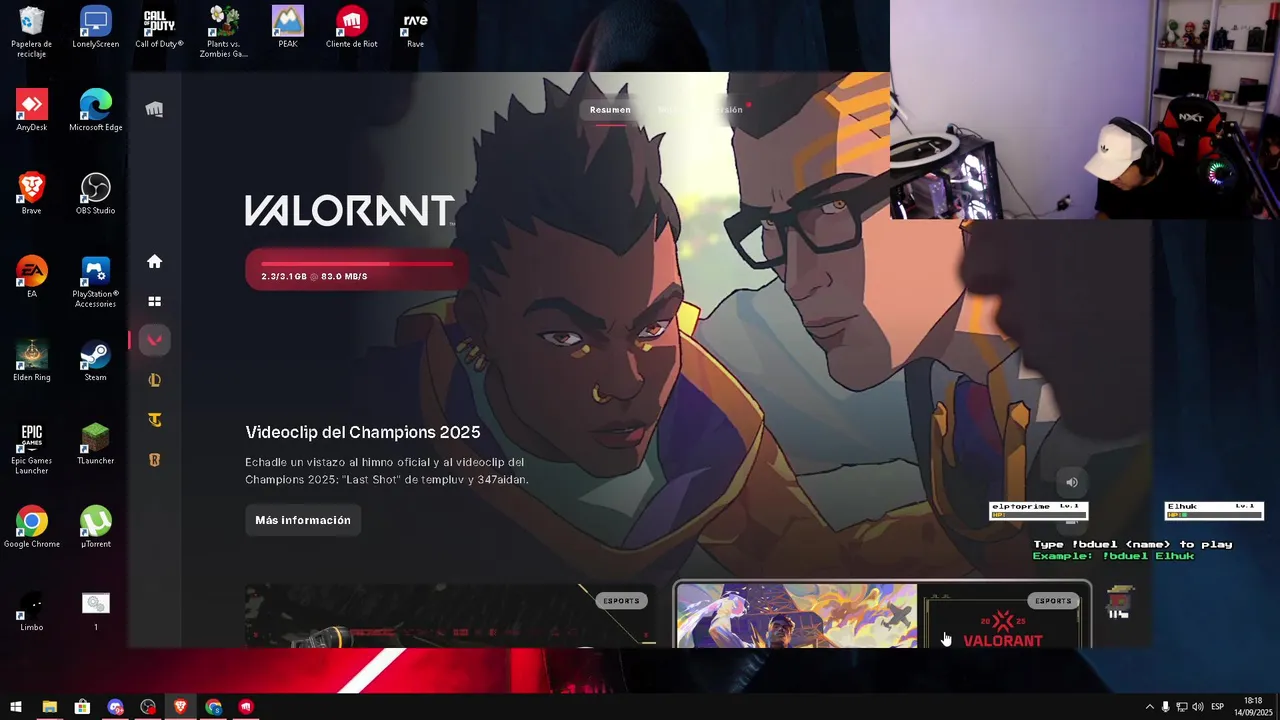This screenshot has width=1280, height=720.
Task: Select the PEAK desktop shortcut
Action: (x=287, y=28)
